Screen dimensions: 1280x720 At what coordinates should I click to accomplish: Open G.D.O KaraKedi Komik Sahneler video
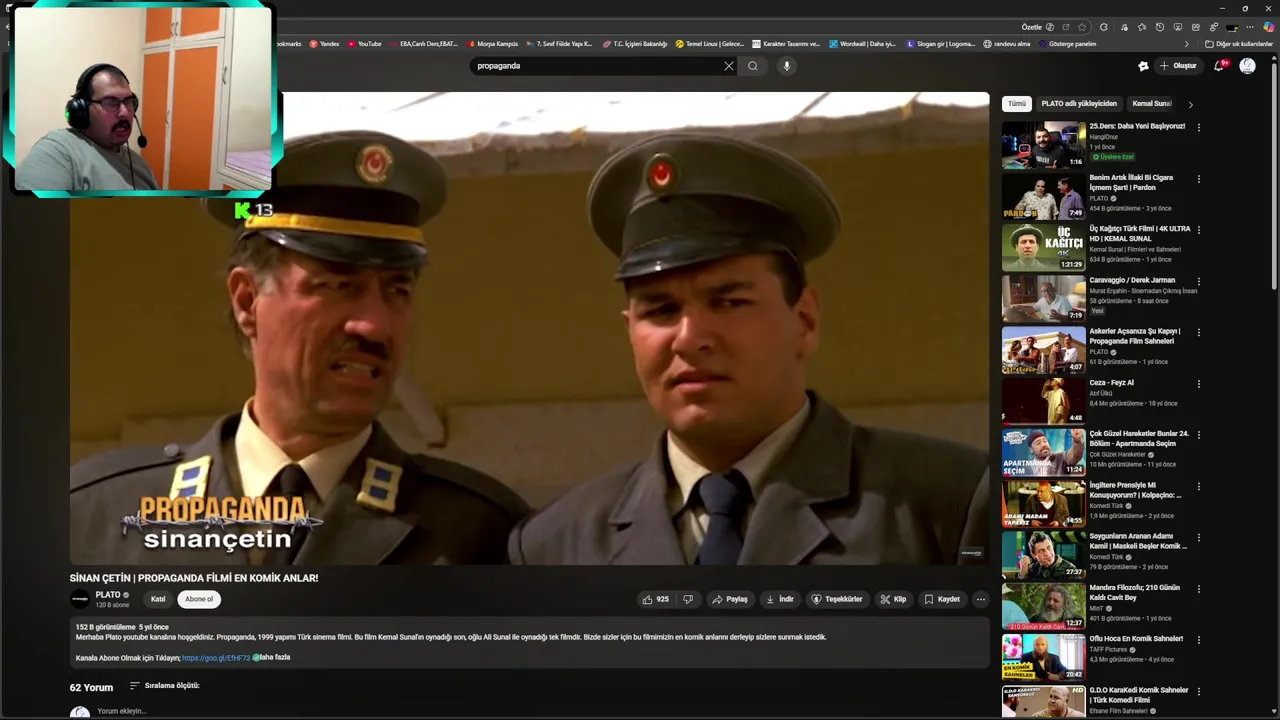tap(1043, 701)
